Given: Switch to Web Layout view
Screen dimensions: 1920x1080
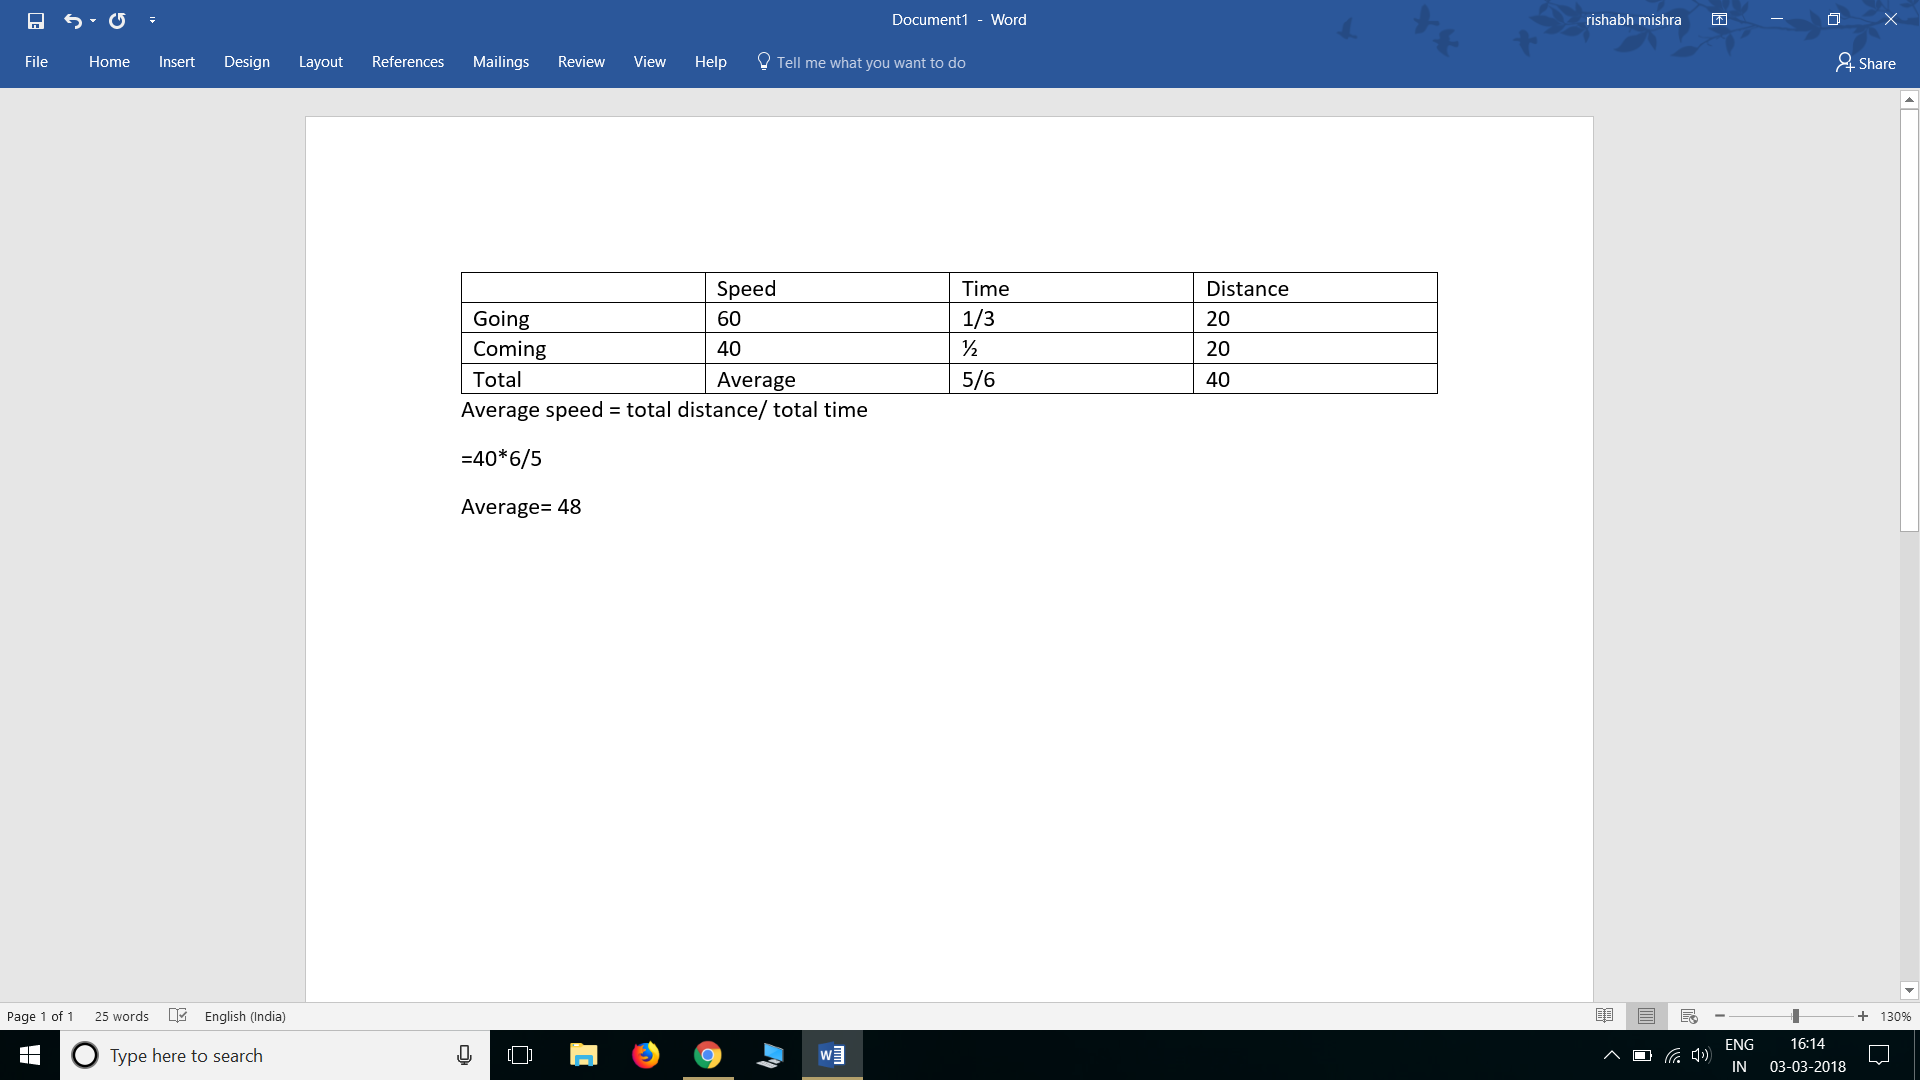Looking at the screenshot, I should coord(1688,1015).
